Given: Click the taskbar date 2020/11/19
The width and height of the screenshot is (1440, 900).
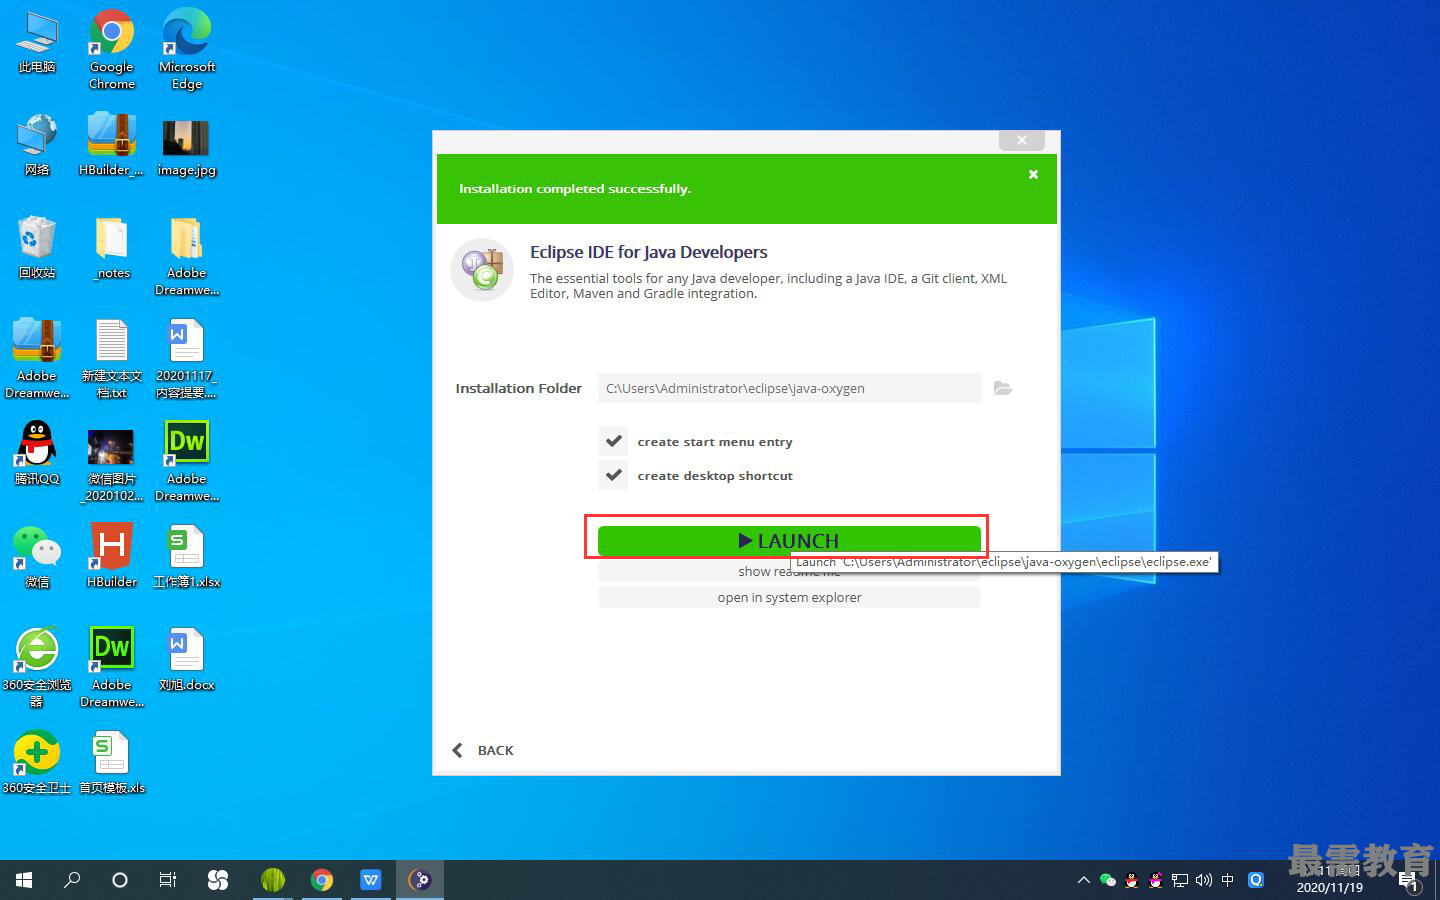Looking at the screenshot, I should coord(1329,887).
